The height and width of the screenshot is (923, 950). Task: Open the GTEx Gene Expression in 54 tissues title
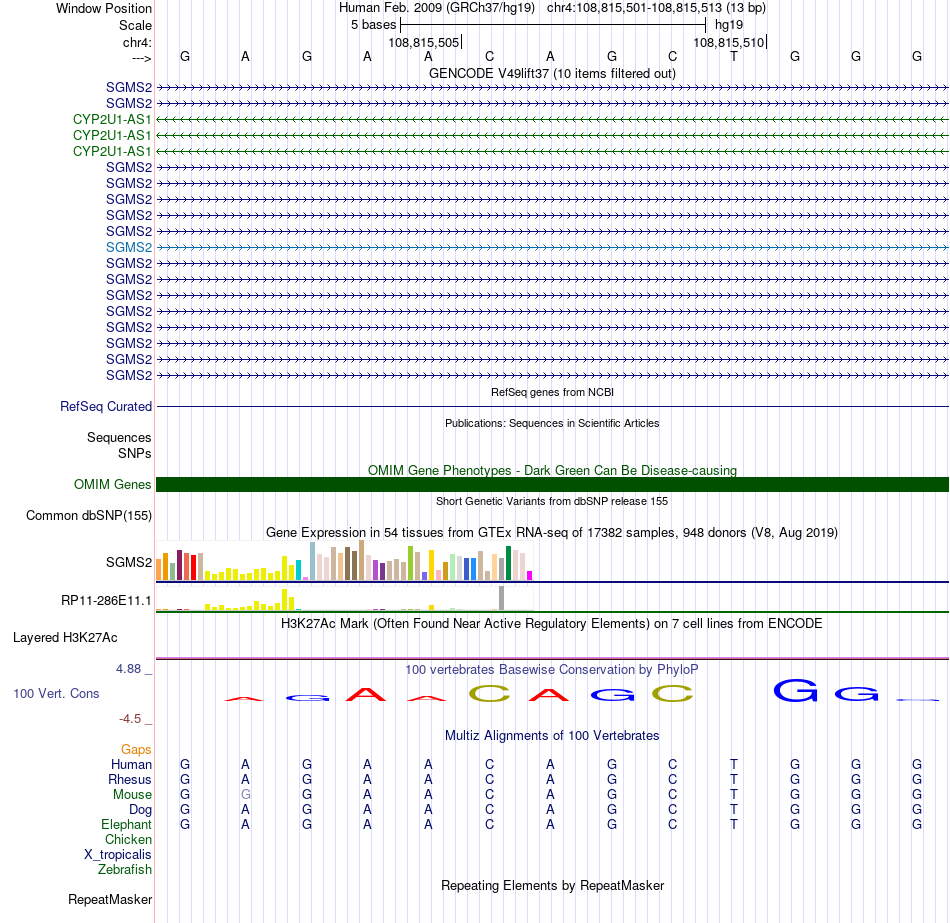552,533
